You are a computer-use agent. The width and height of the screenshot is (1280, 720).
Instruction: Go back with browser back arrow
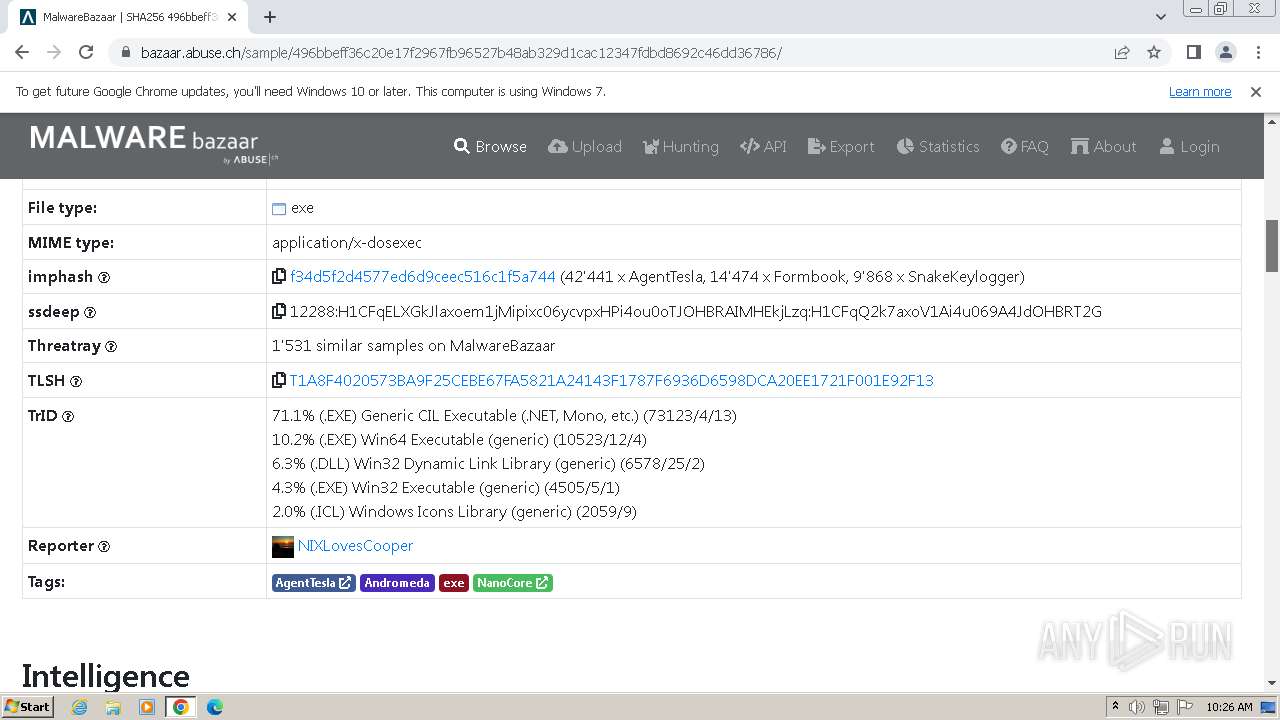point(22,52)
